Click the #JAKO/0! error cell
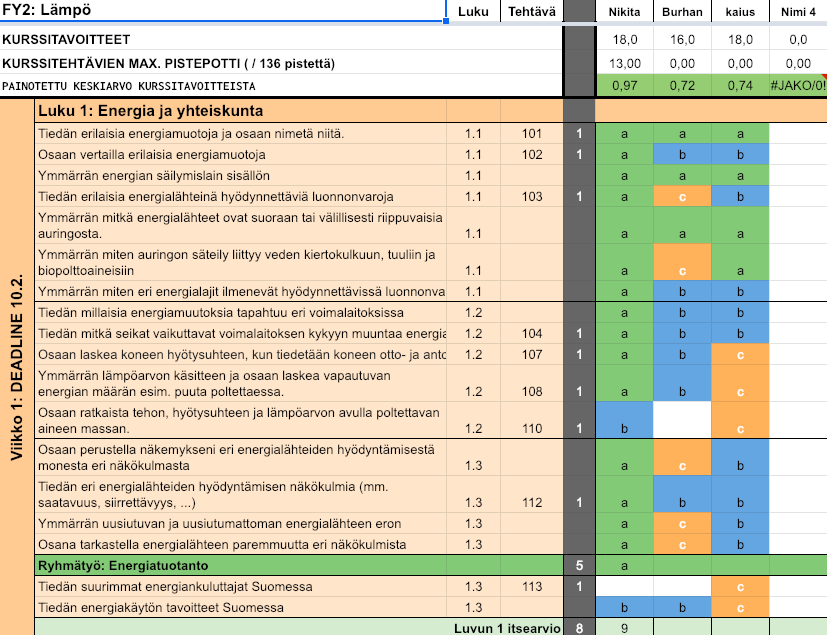The width and height of the screenshot is (827, 635). [798, 85]
